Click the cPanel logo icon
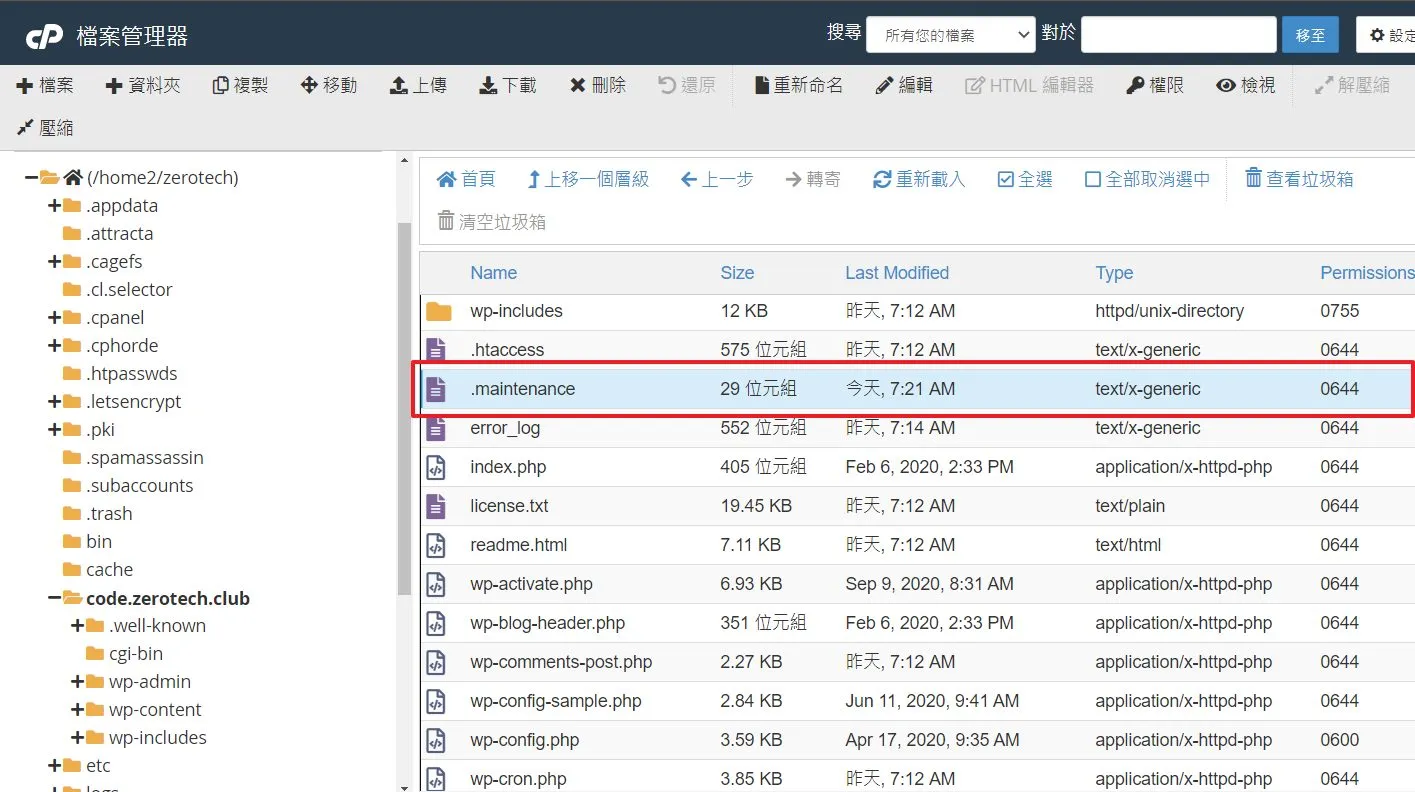 (45, 36)
